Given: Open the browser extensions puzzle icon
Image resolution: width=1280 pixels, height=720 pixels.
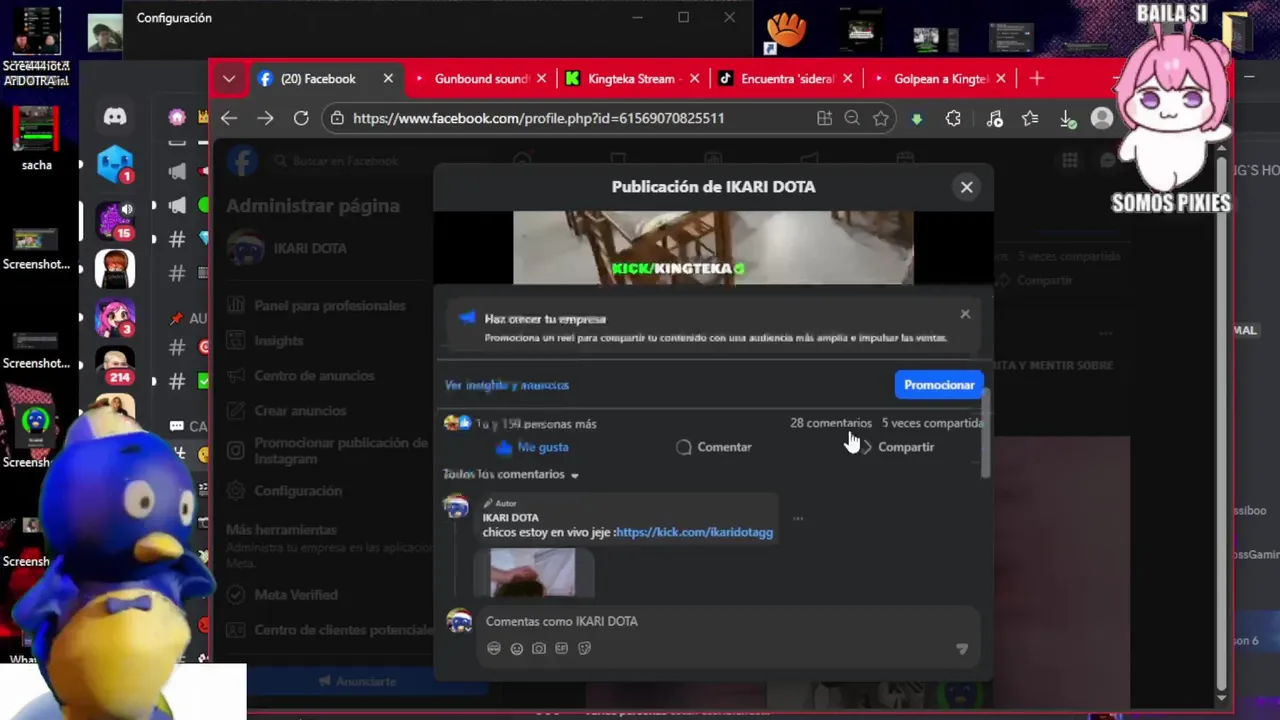Looking at the screenshot, I should (953, 118).
